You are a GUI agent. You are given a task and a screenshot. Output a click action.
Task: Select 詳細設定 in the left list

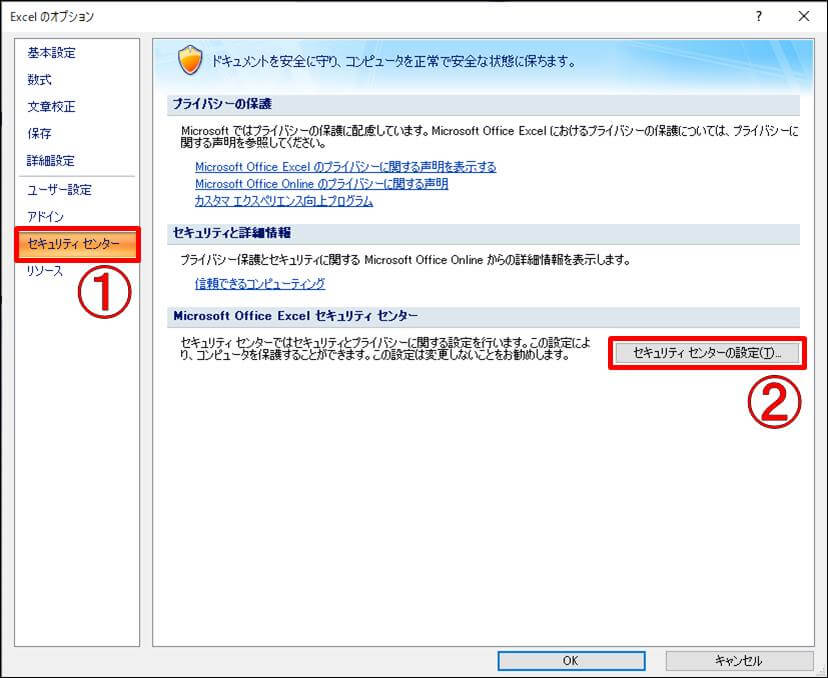51,161
